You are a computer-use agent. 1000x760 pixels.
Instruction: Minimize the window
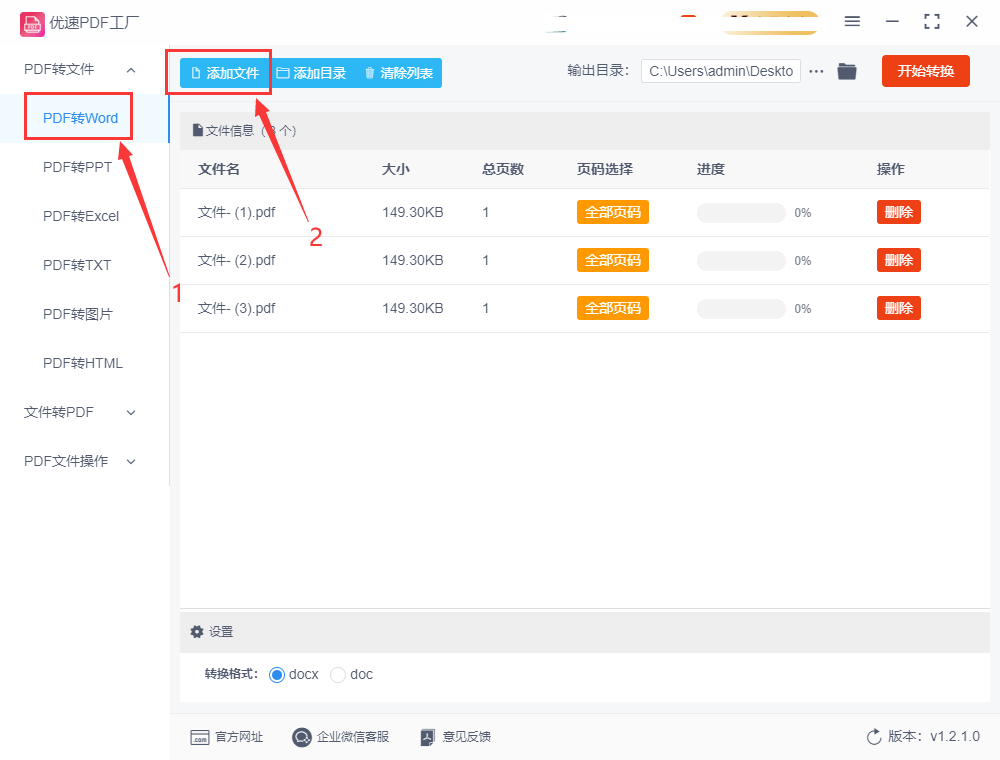click(892, 22)
